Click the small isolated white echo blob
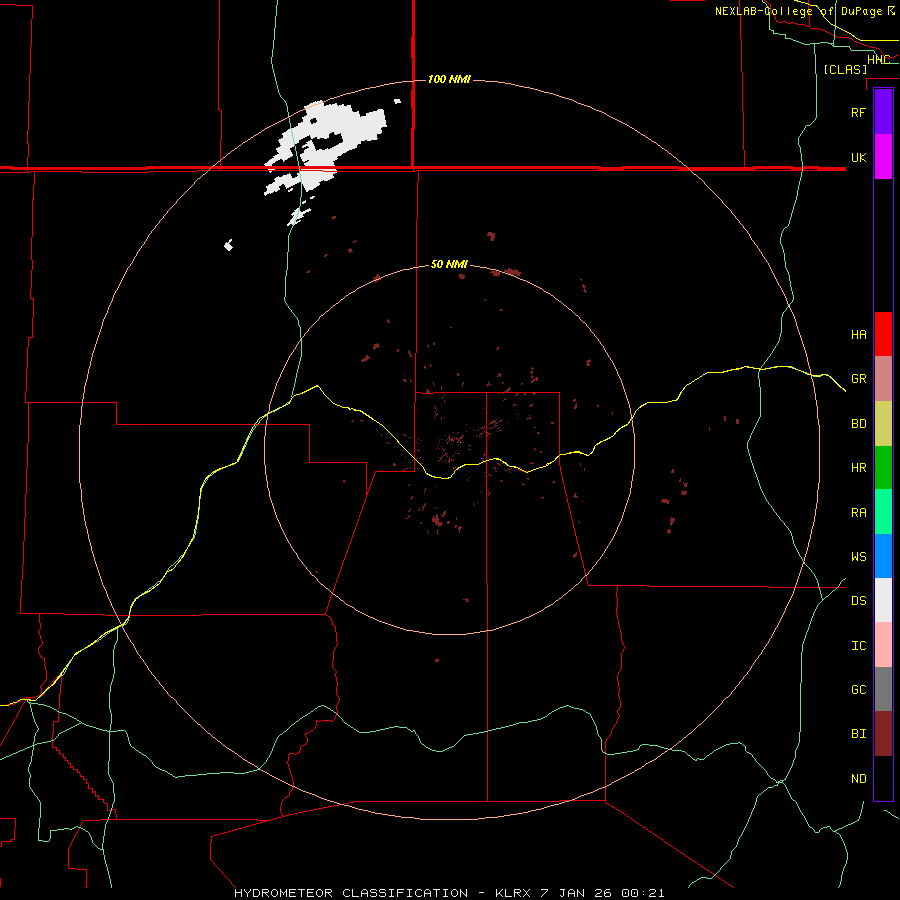The width and height of the screenshot is (900, 900). pyautogui.click(x=228, y=245)
